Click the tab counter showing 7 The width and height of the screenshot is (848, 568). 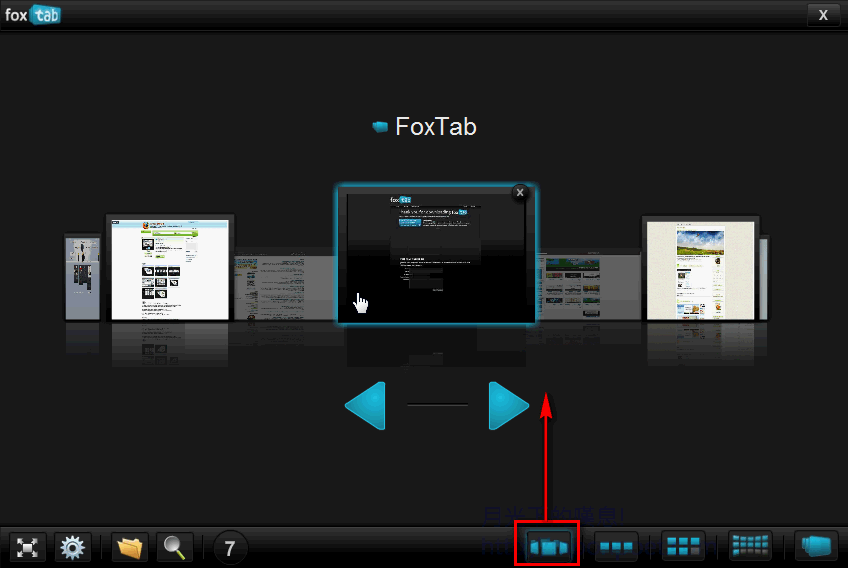(x=230, y=548)
